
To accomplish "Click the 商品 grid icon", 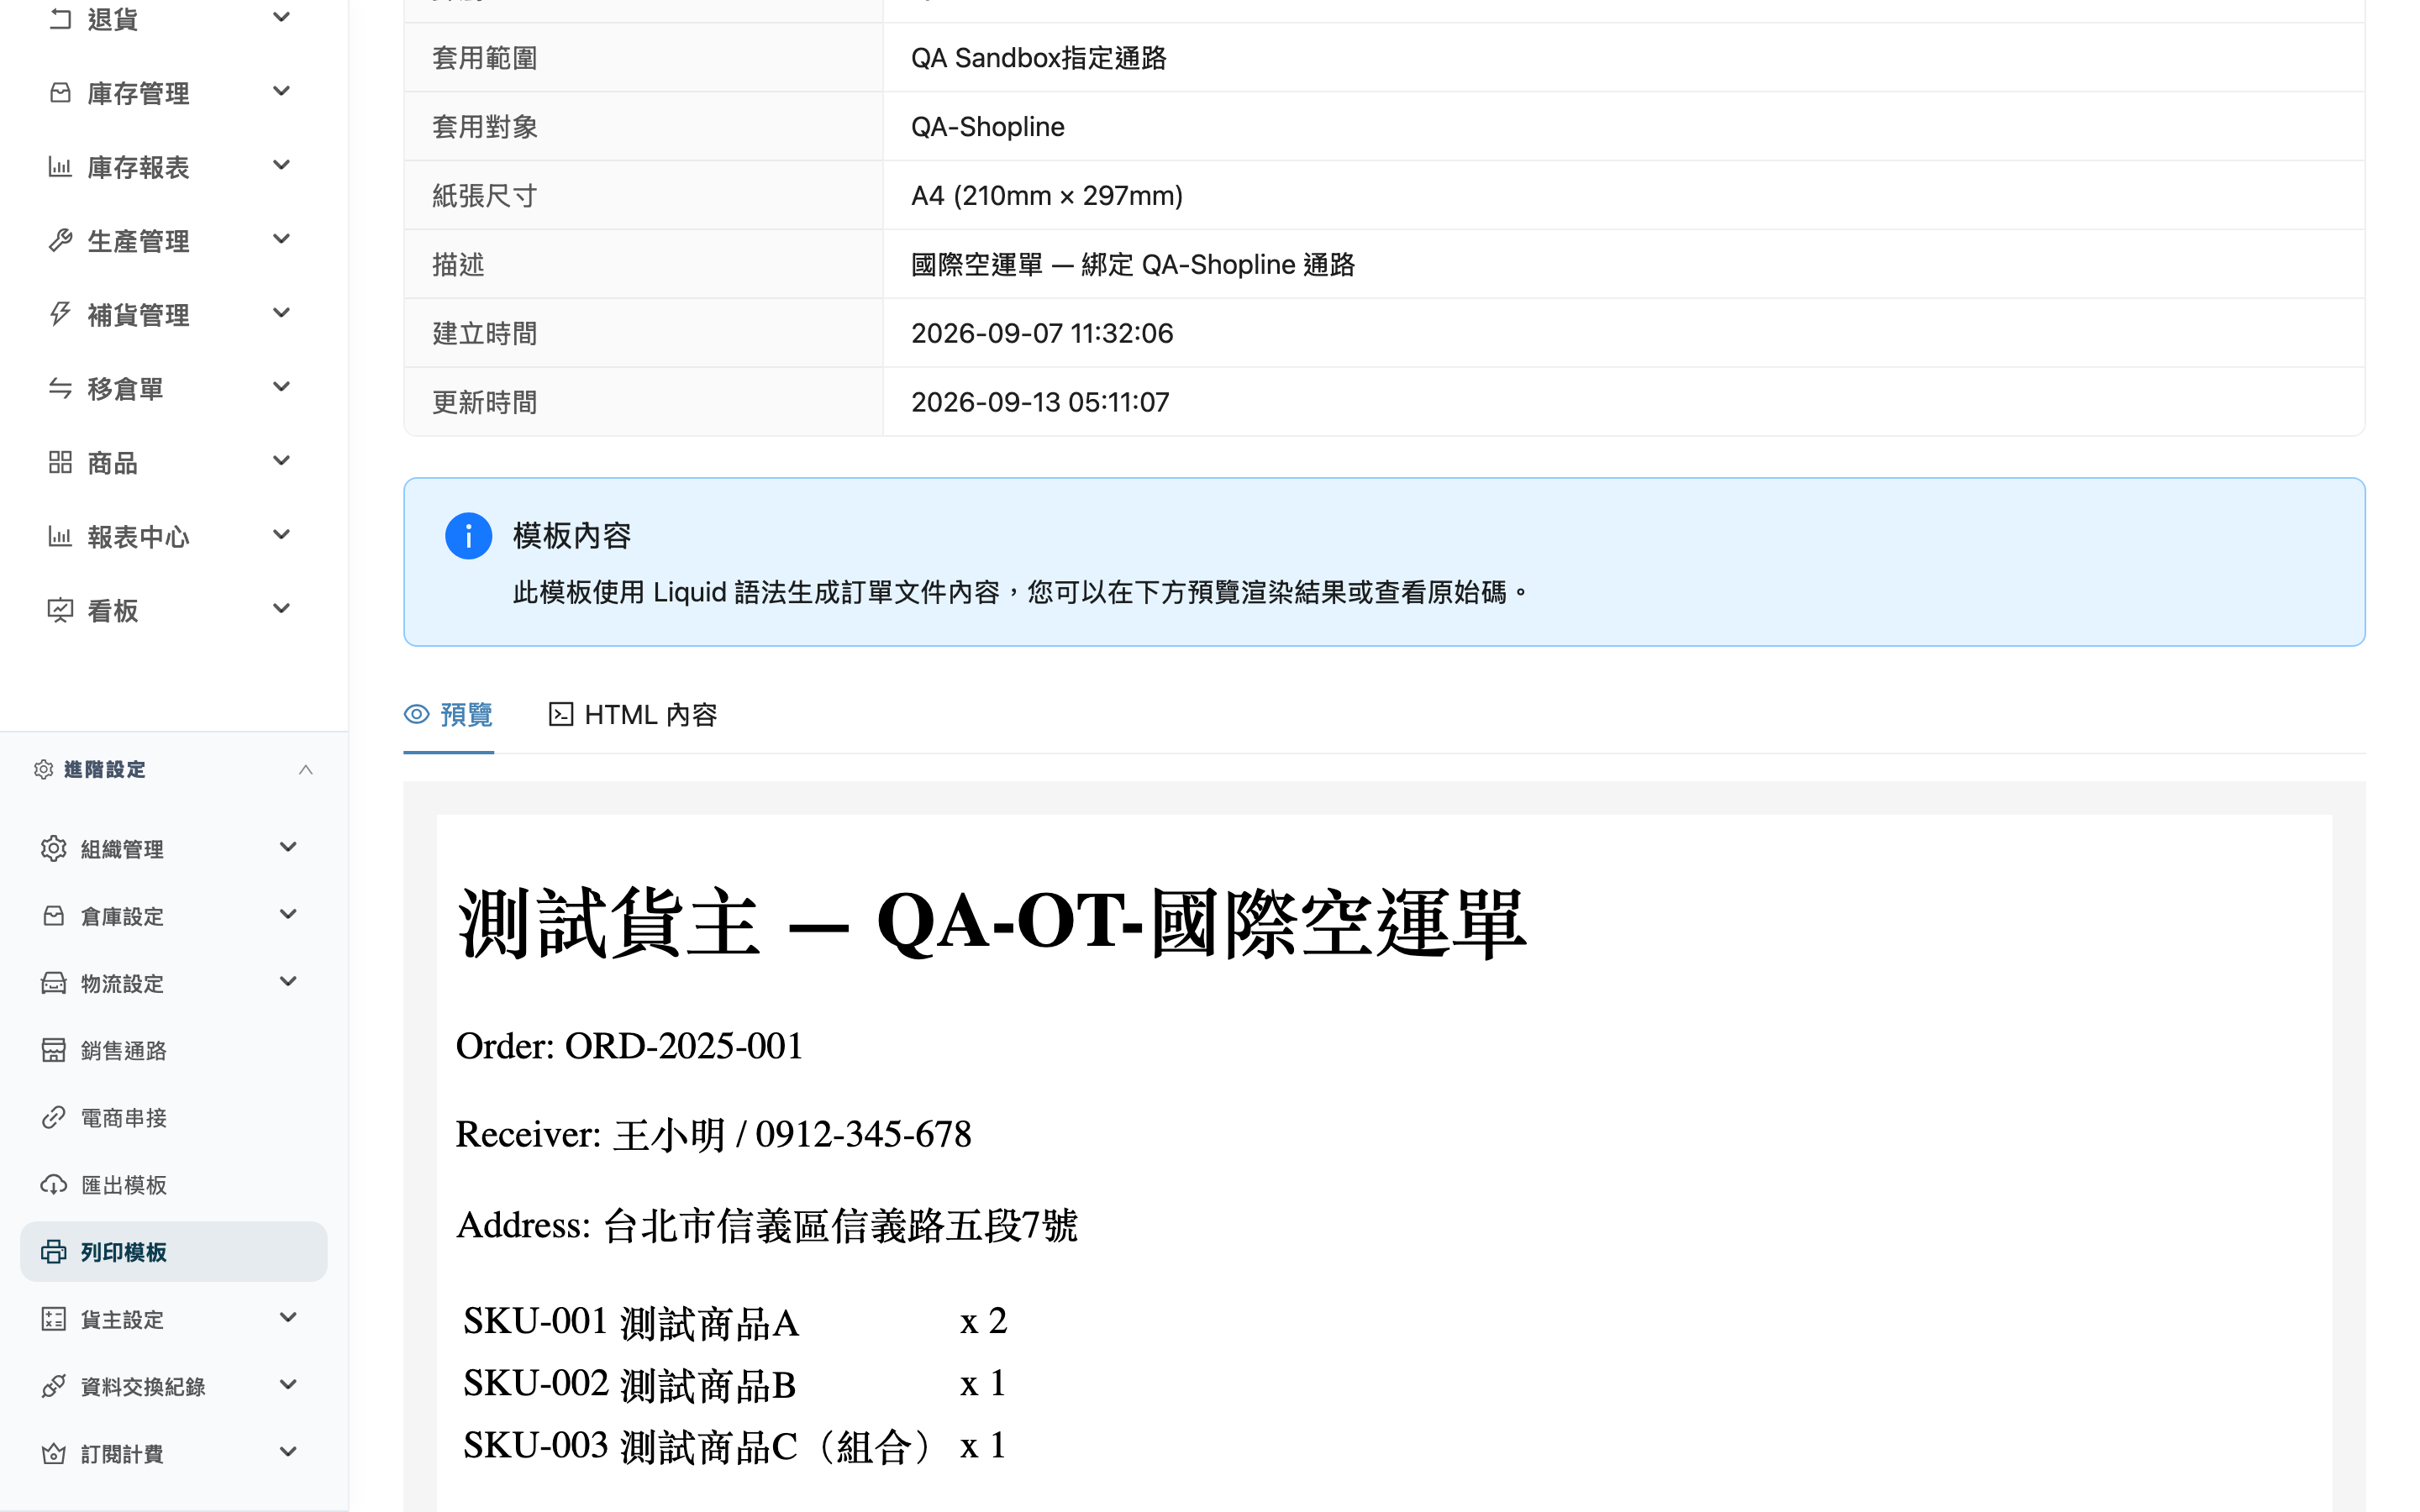I will click(x=60, y=462).
